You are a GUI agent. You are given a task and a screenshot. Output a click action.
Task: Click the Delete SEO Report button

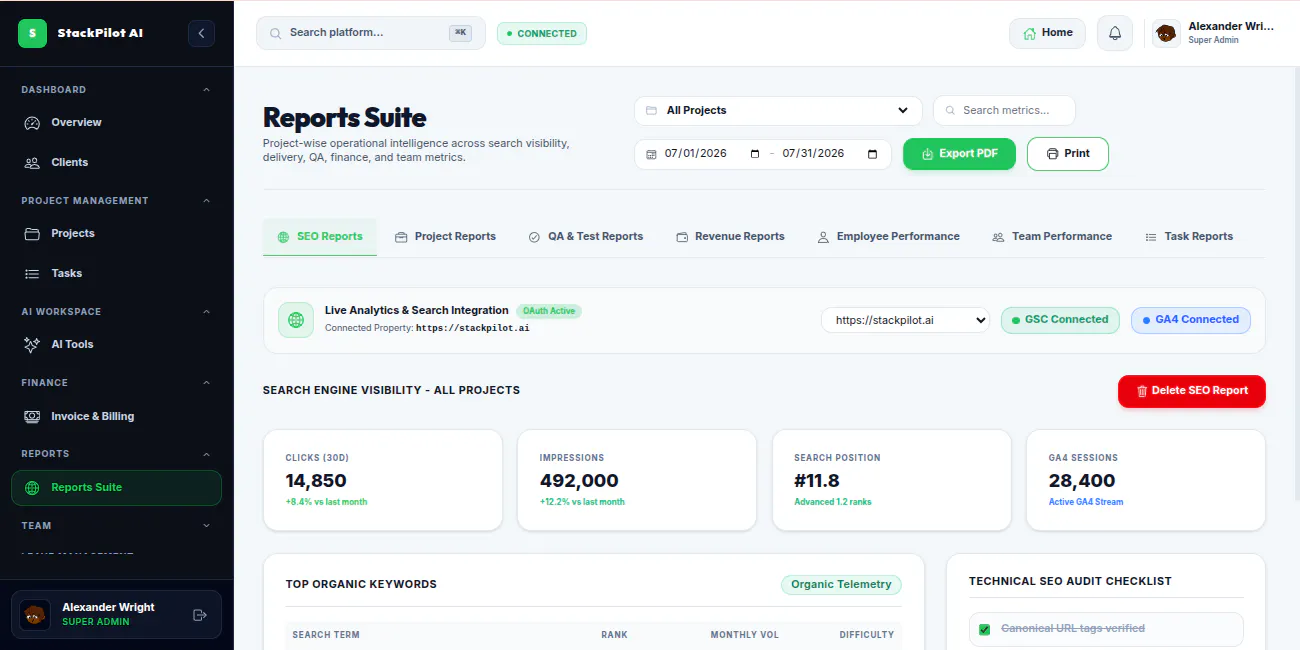coord(1192,391)
